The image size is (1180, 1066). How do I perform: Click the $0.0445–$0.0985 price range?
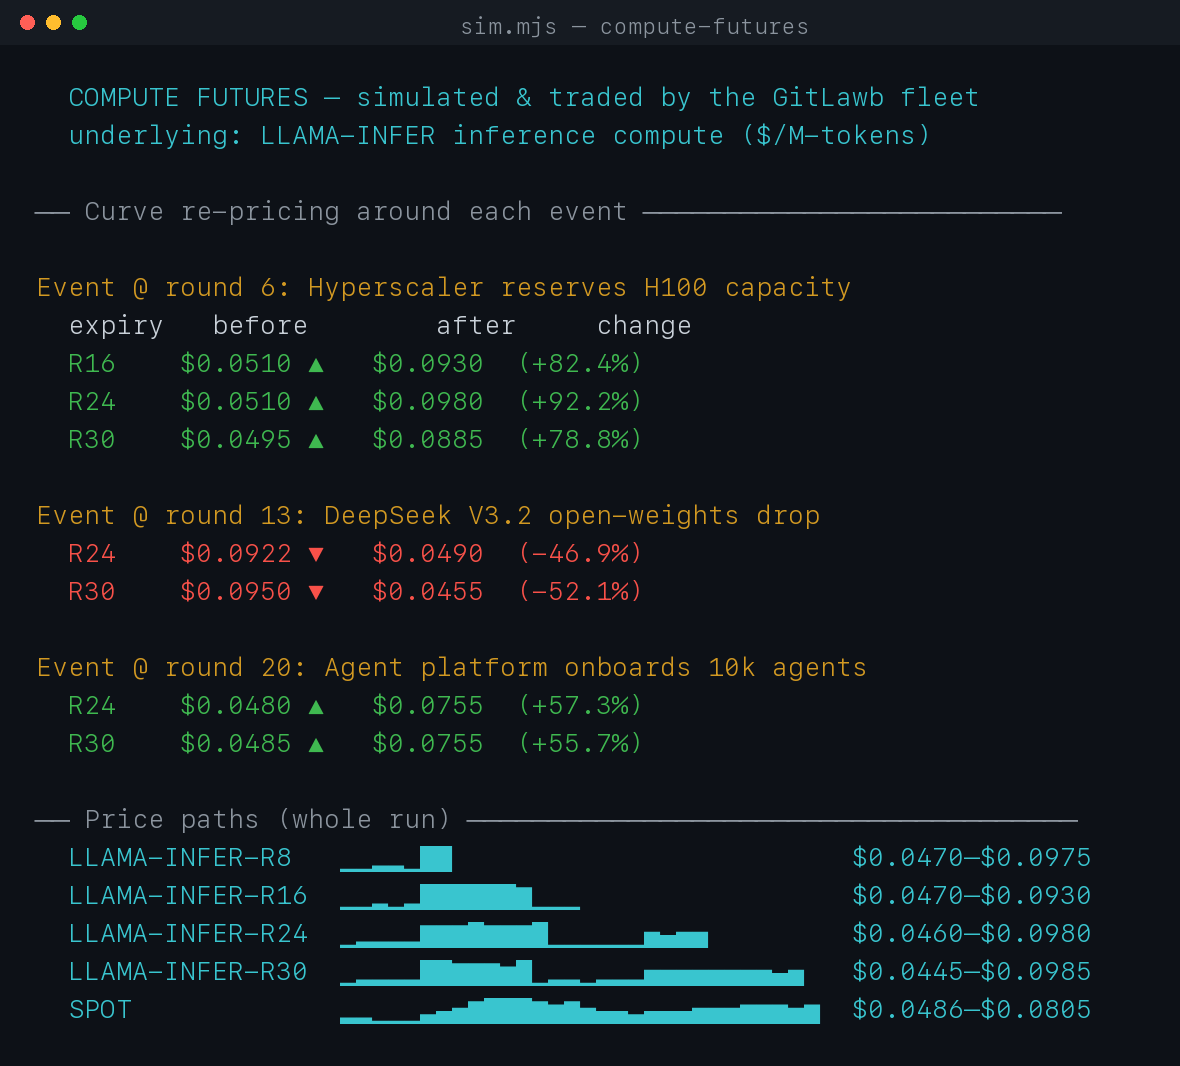pos(972,972)
